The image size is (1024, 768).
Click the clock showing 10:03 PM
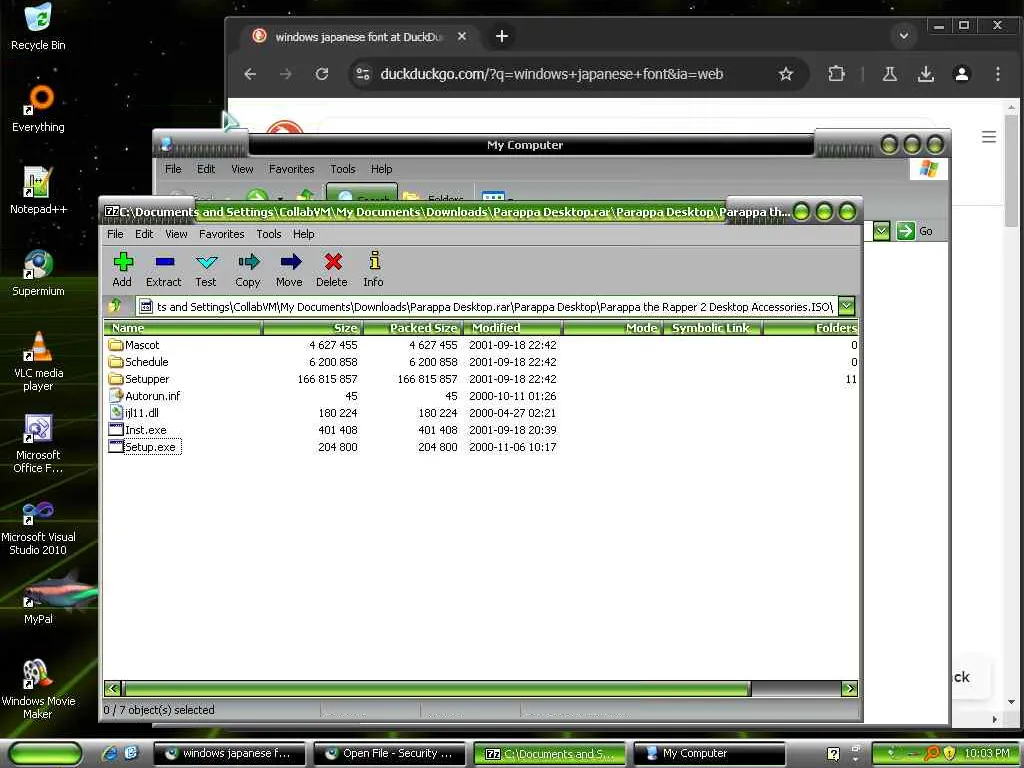point(987,753)
